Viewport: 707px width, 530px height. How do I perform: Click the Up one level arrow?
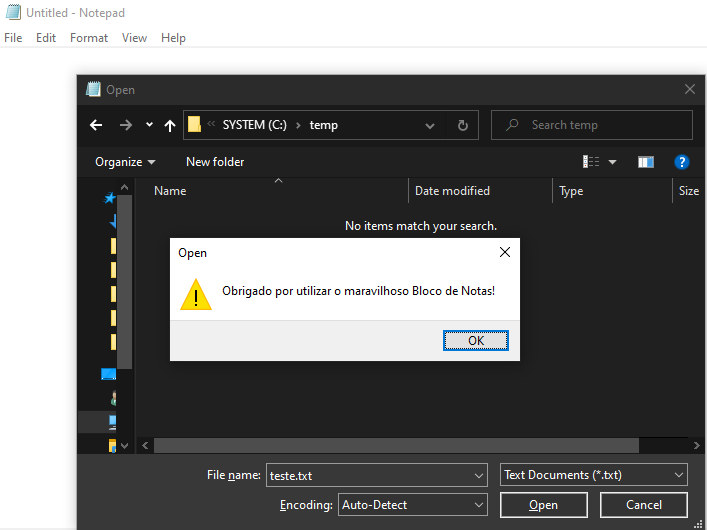[x=170, y=125]
